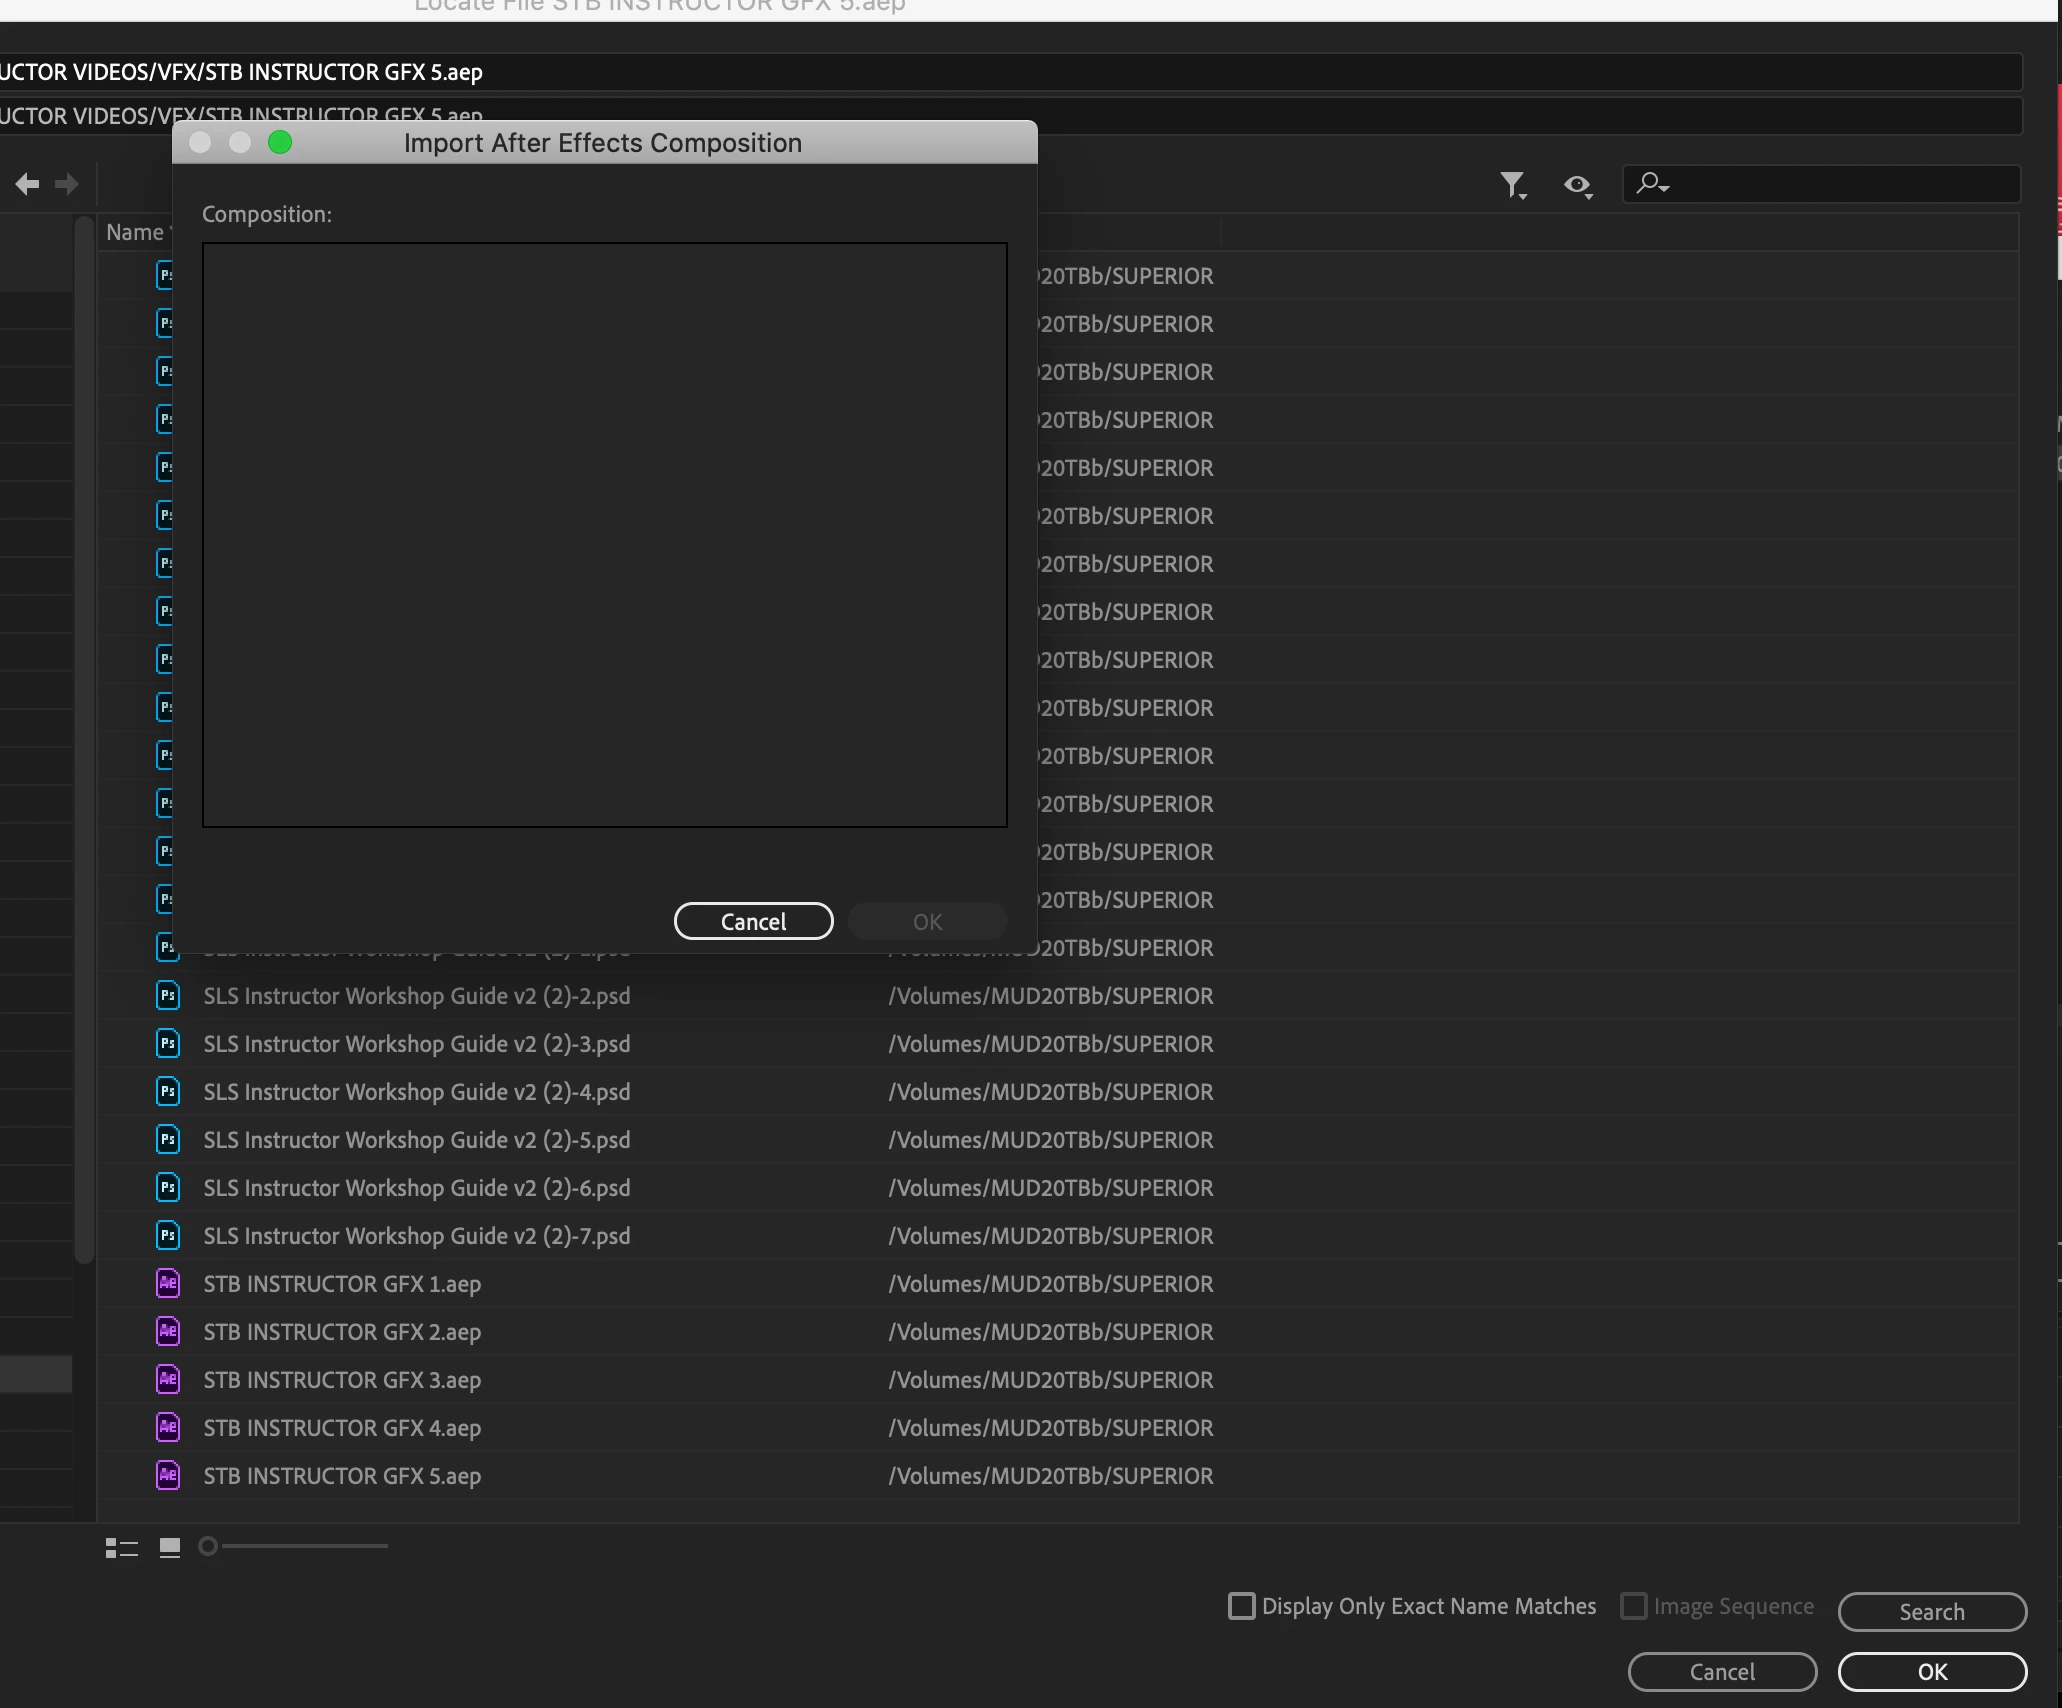Click the Ae icon of GFX 4.aep
The height and width of the screenshot is (1708, 2062).
(x=168, y=1428)
